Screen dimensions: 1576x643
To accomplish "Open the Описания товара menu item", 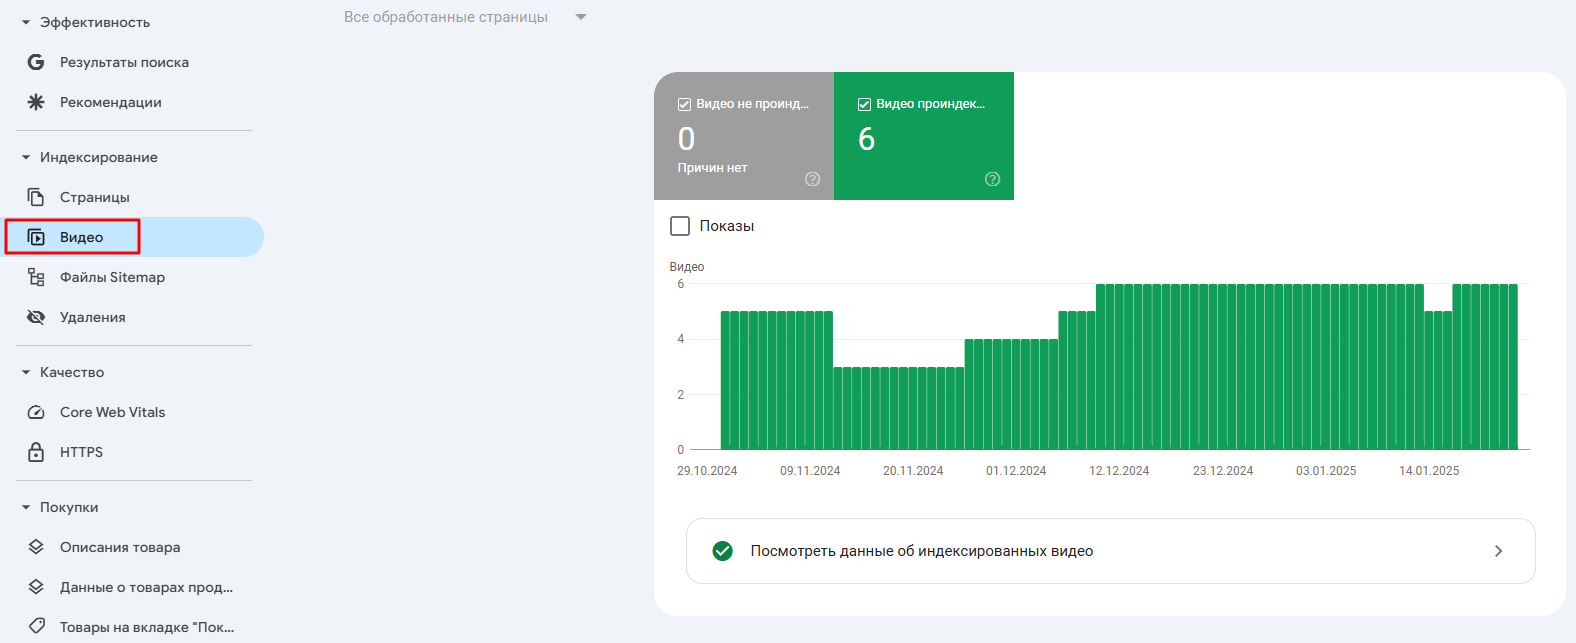I will 120,547.
